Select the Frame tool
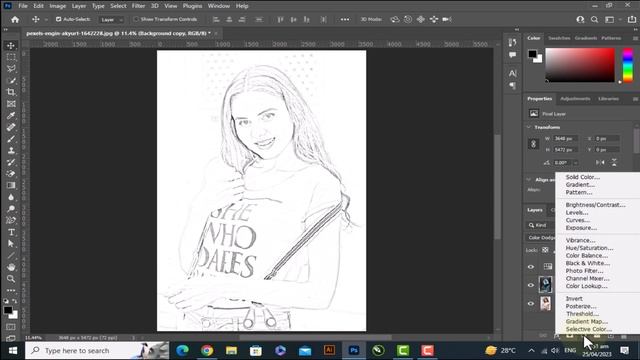This screenshot has width=640, height=360. 11,104
